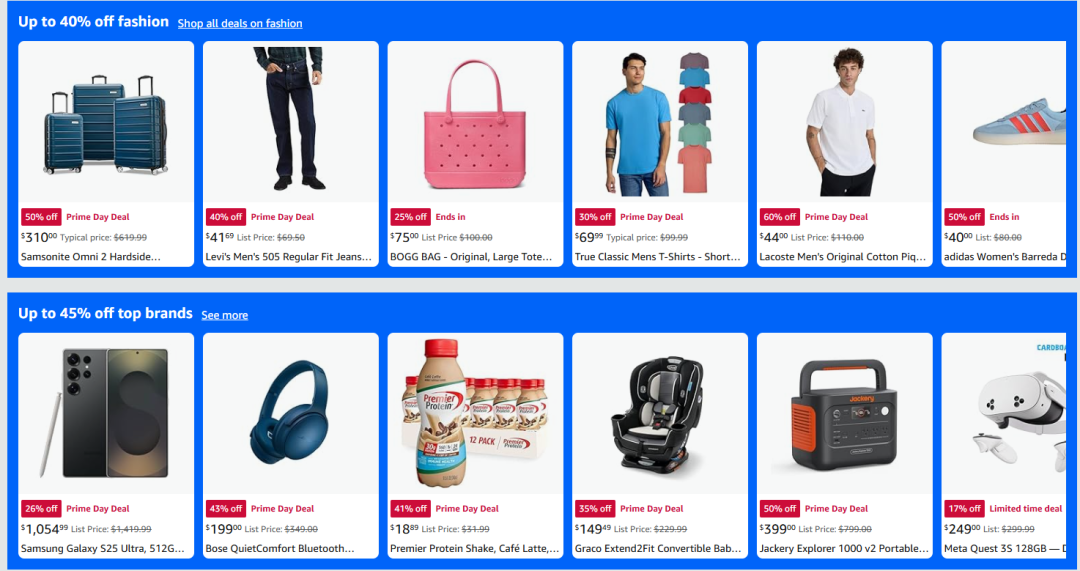
Task: Click the adidas Barreda sneaker image
Action: click(1004, 122)
